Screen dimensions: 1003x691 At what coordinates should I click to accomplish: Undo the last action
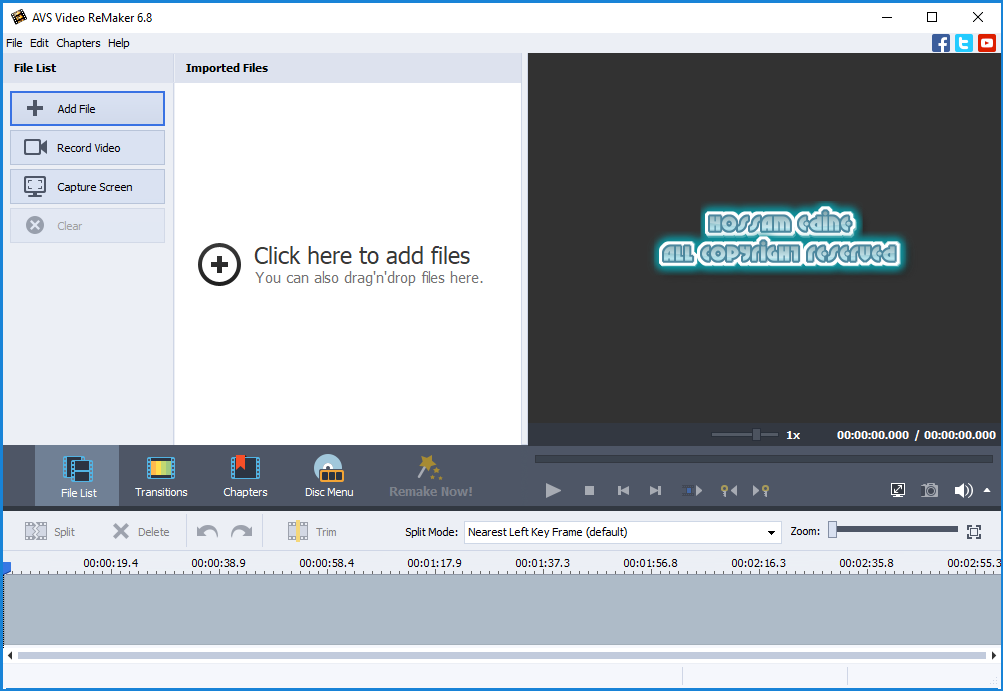(207, 532)
